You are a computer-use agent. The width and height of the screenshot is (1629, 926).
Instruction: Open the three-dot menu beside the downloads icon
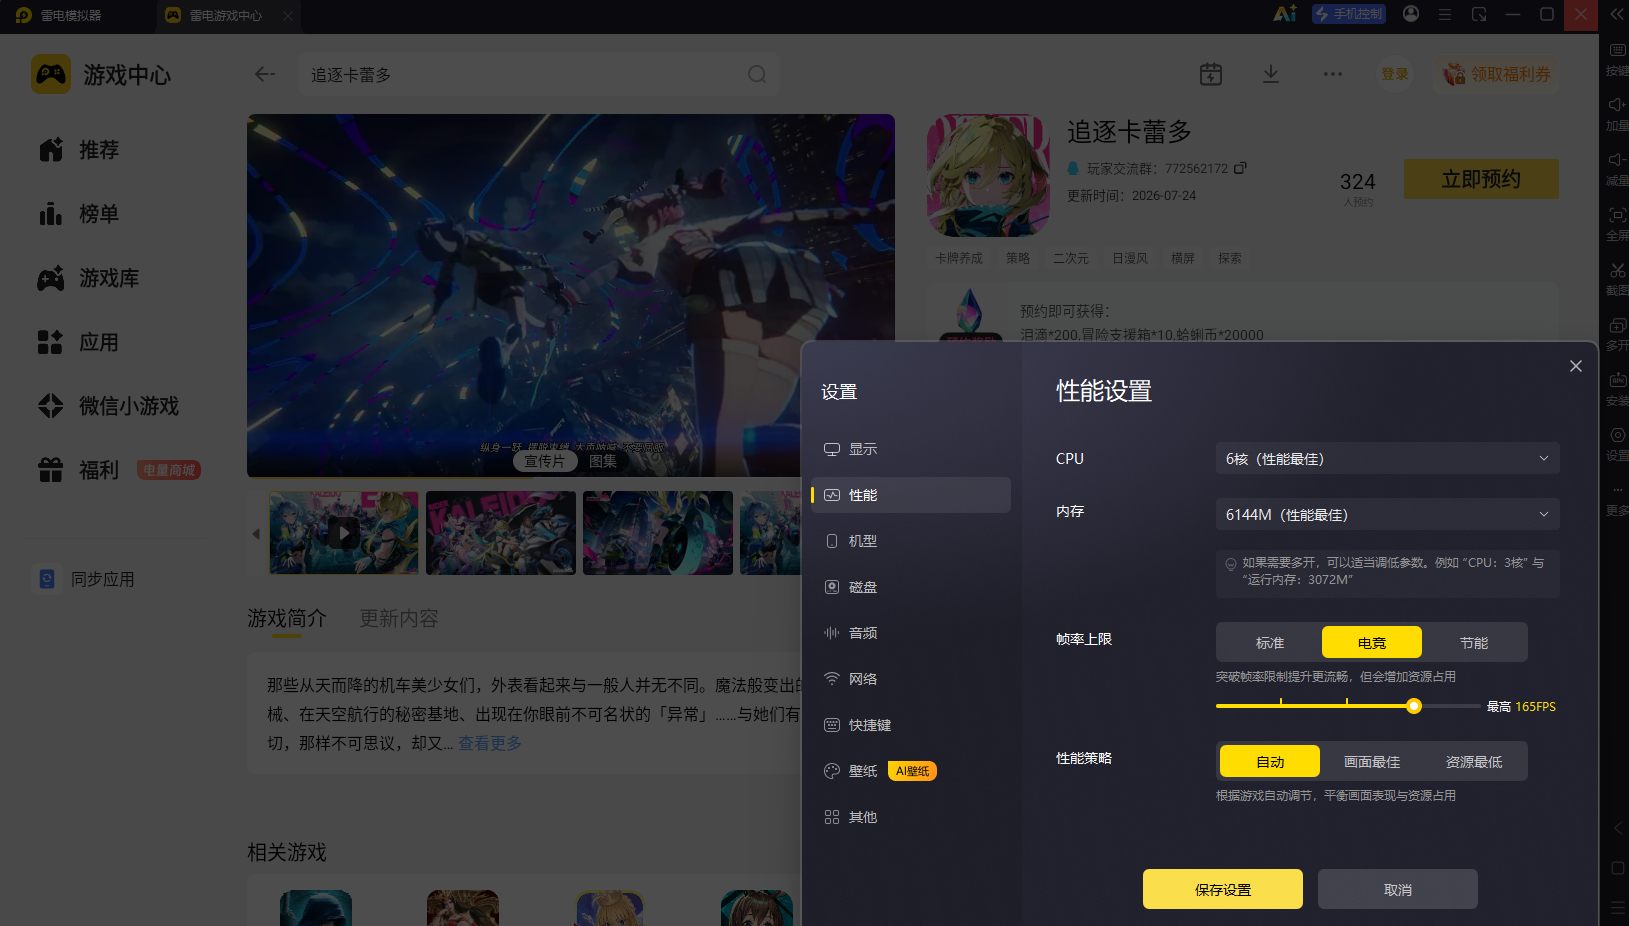(1333, 74)
